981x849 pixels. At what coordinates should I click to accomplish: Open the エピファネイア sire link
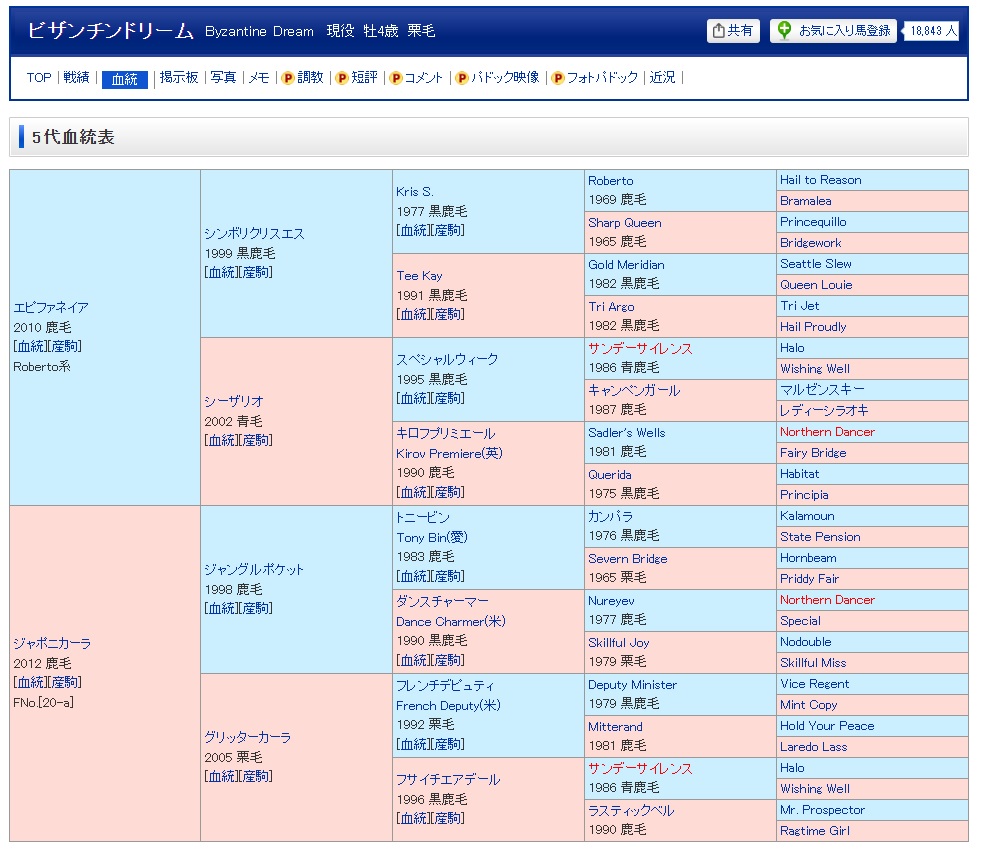51,308
